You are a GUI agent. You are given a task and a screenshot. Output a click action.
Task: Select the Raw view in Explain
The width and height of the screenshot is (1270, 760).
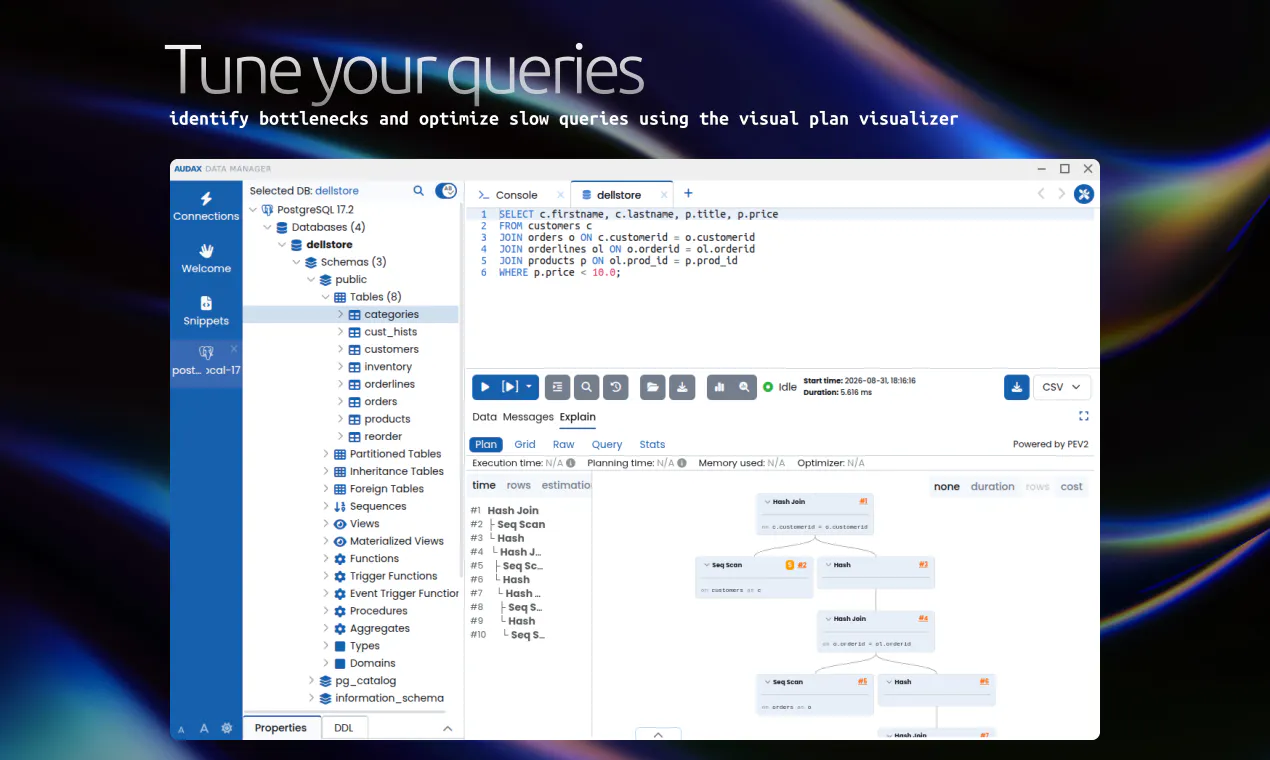tap(564, 445)
